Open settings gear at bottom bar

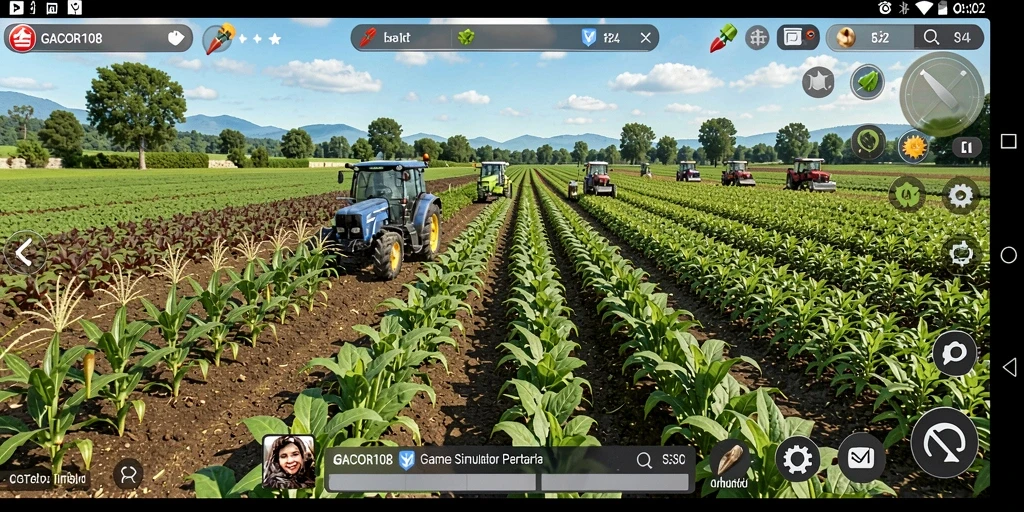pos(797,459)
